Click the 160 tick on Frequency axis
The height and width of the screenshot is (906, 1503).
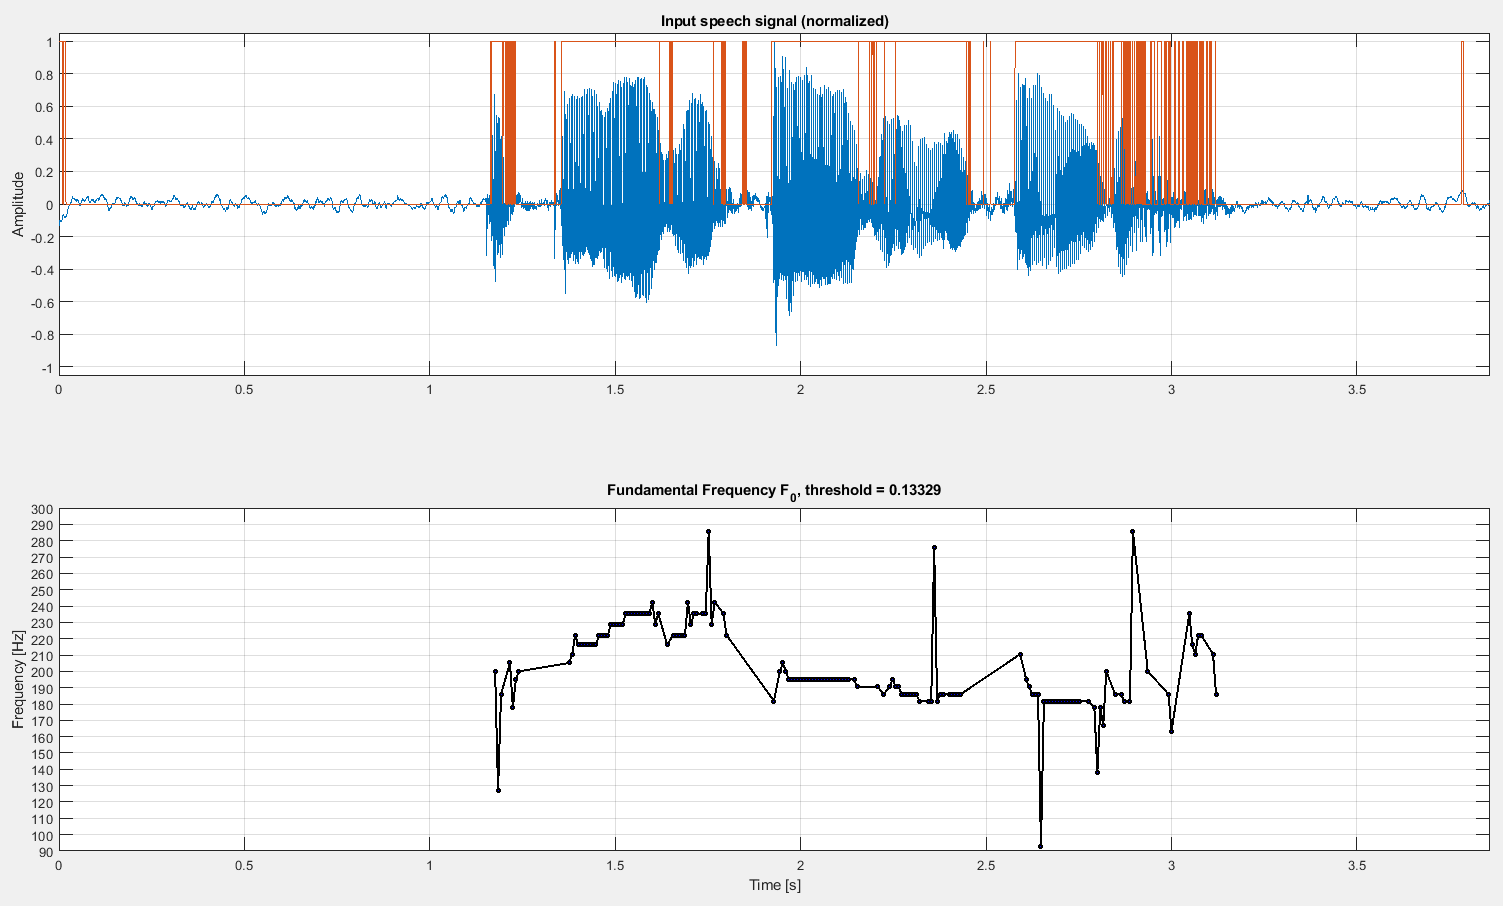tap(43, 737)
